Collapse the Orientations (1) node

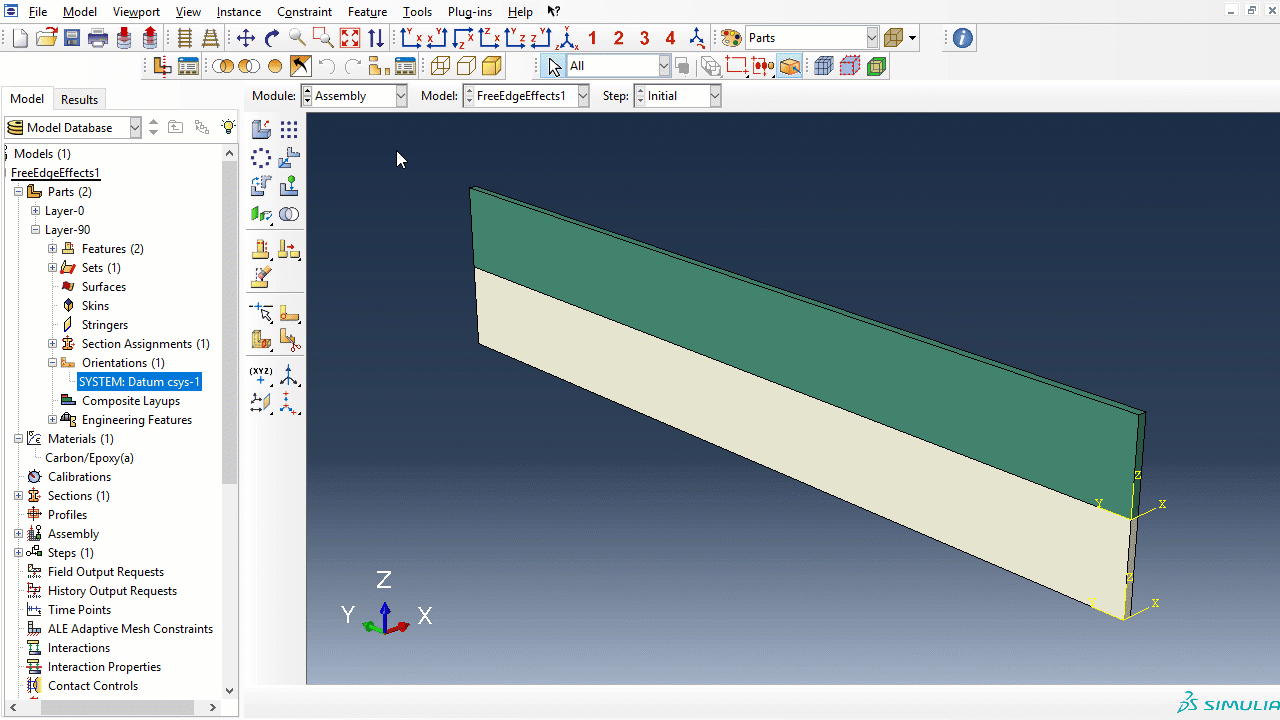tap(53, 363)
